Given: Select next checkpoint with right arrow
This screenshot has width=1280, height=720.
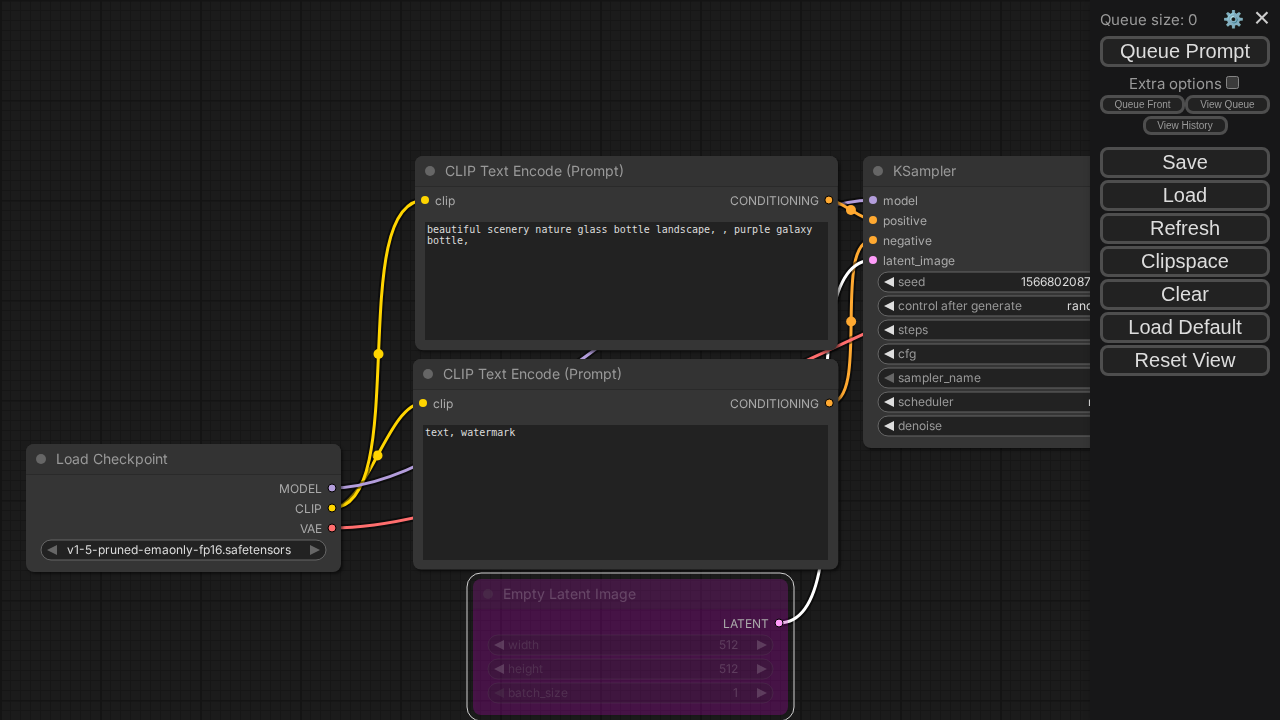Looking at the screenshot, I should tap(314, 550).
